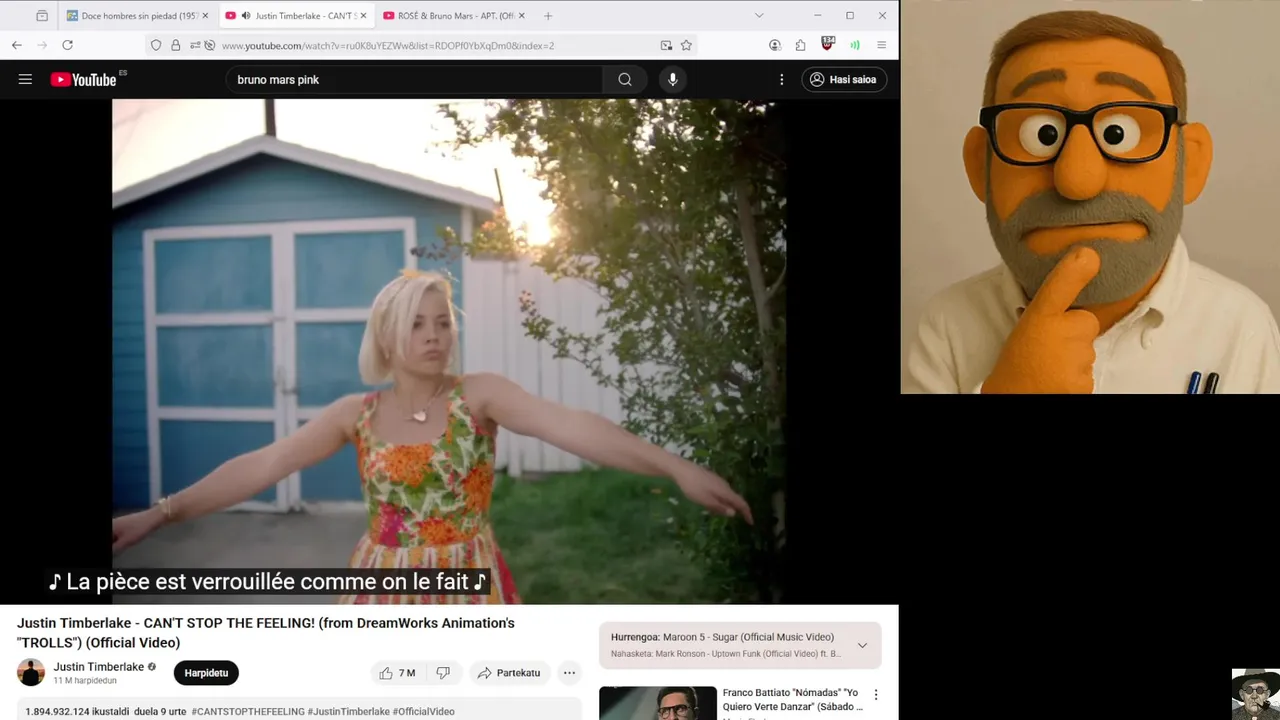Open the Franco Battiato Nómadas thumbnail
1280x720 pixels.
[658, 703]
